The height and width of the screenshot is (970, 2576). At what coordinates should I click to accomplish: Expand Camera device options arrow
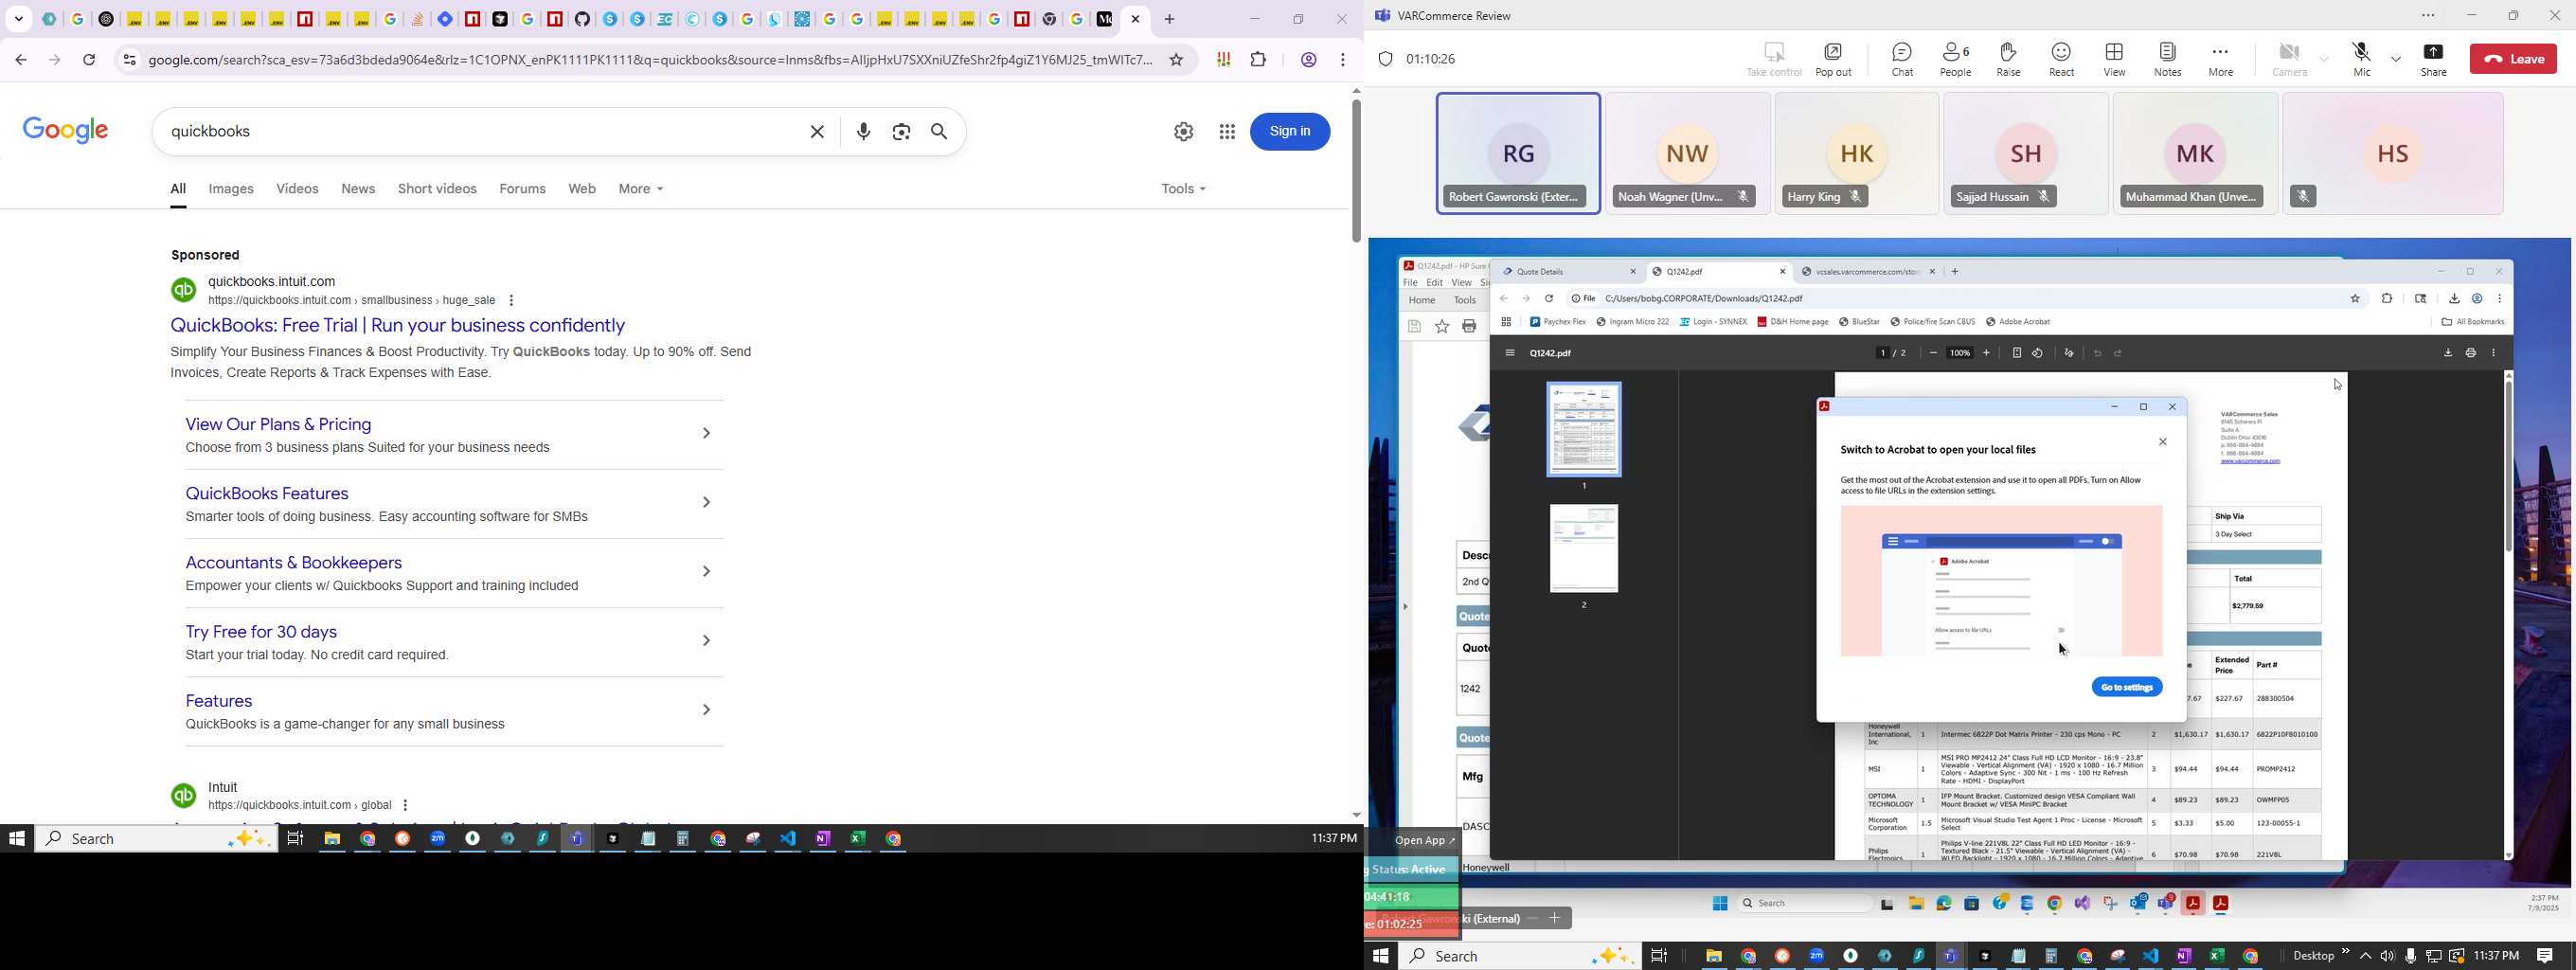click(x=2324, y=59)
